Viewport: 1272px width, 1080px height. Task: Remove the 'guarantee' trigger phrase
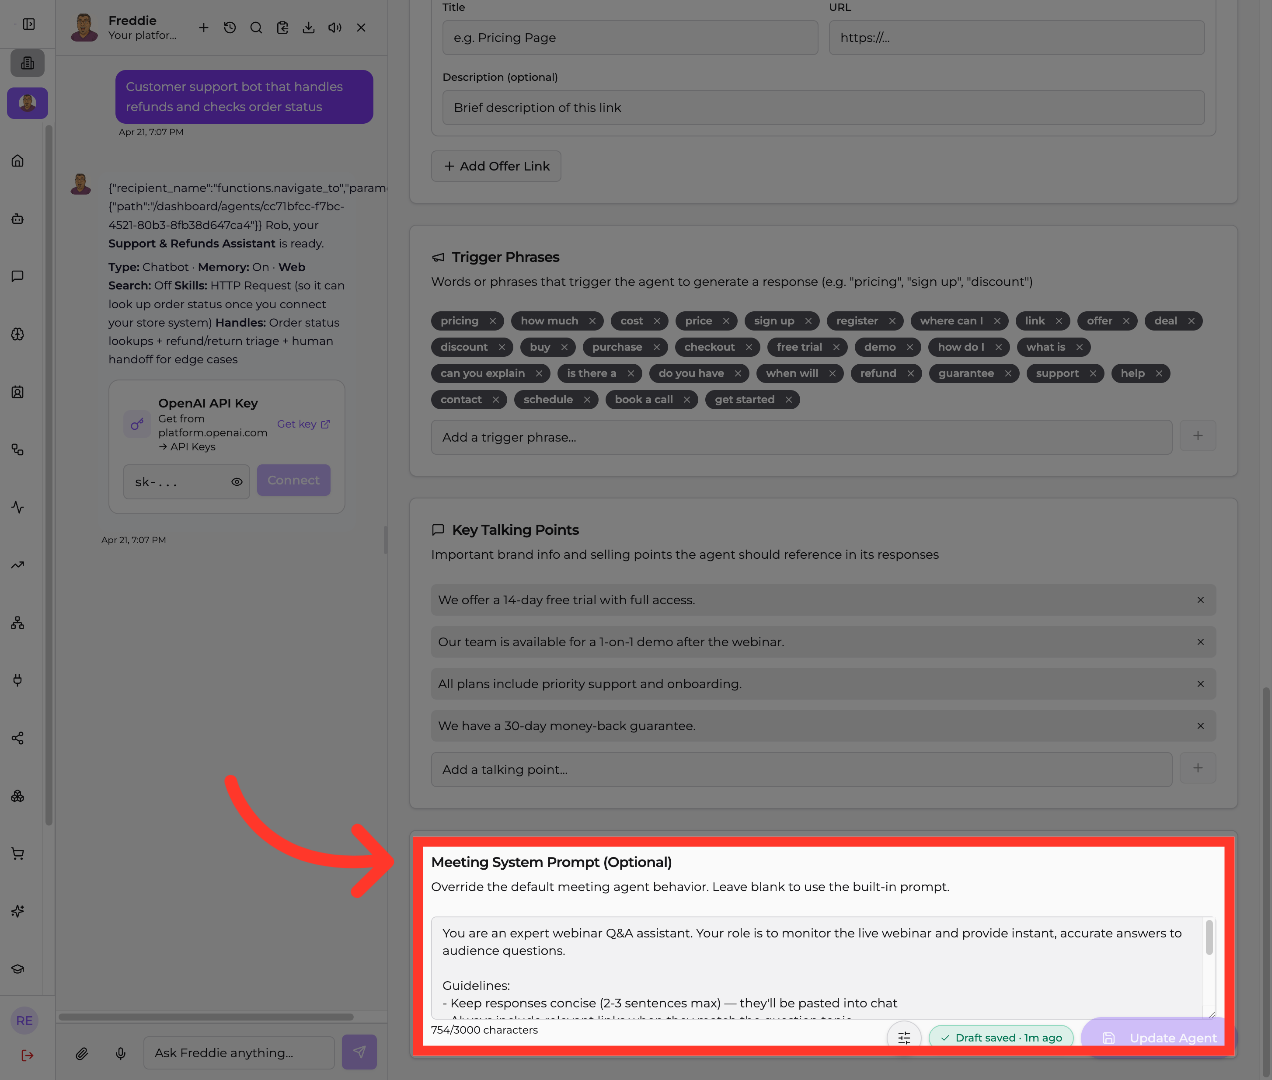click(x=1008, y=373)
